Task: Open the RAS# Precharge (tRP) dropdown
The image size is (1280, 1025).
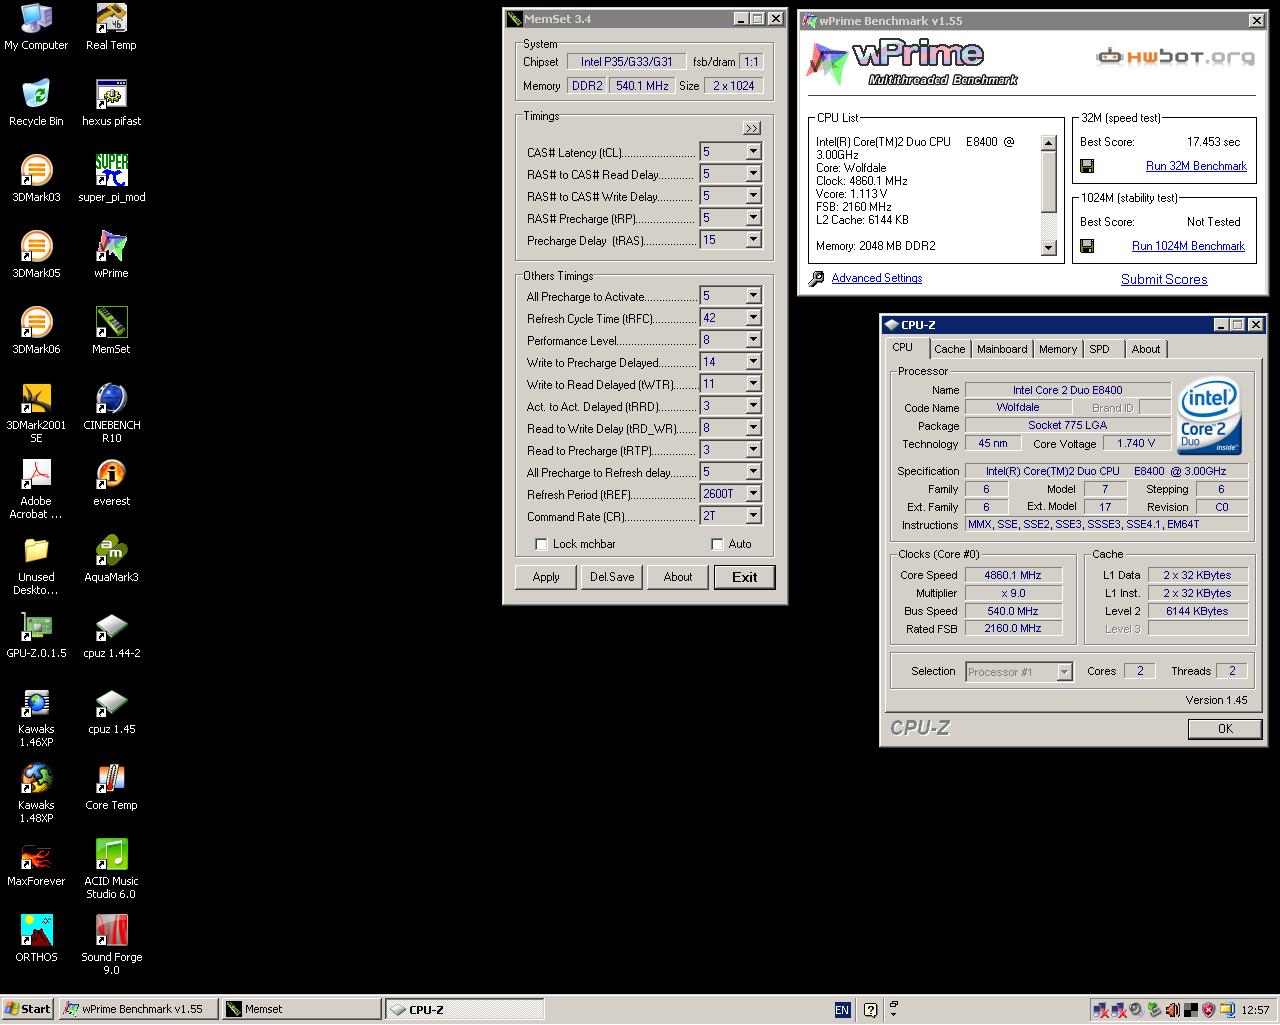Action: tap(753, 218)
